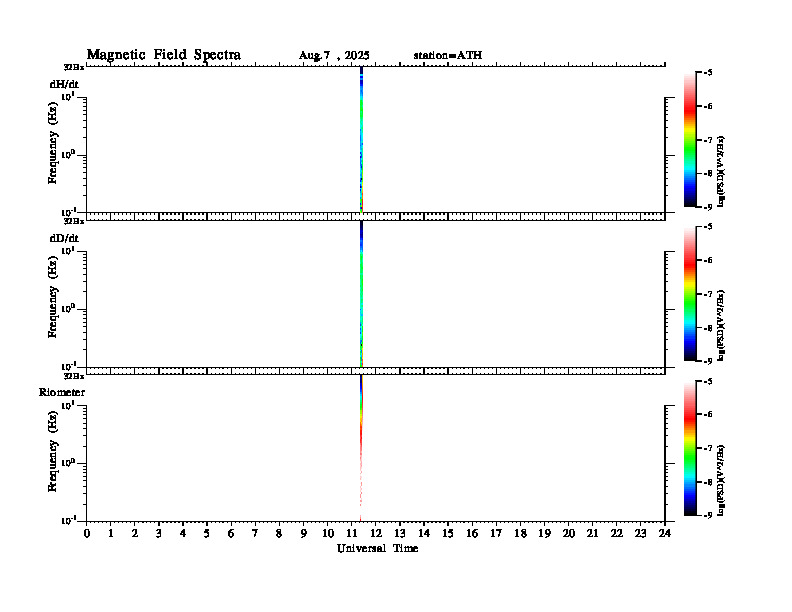The height and width of the screenshot is (612, 792).
Task: Click hour "14" on the Universal Time axis
Action: [x=424, y=533]
